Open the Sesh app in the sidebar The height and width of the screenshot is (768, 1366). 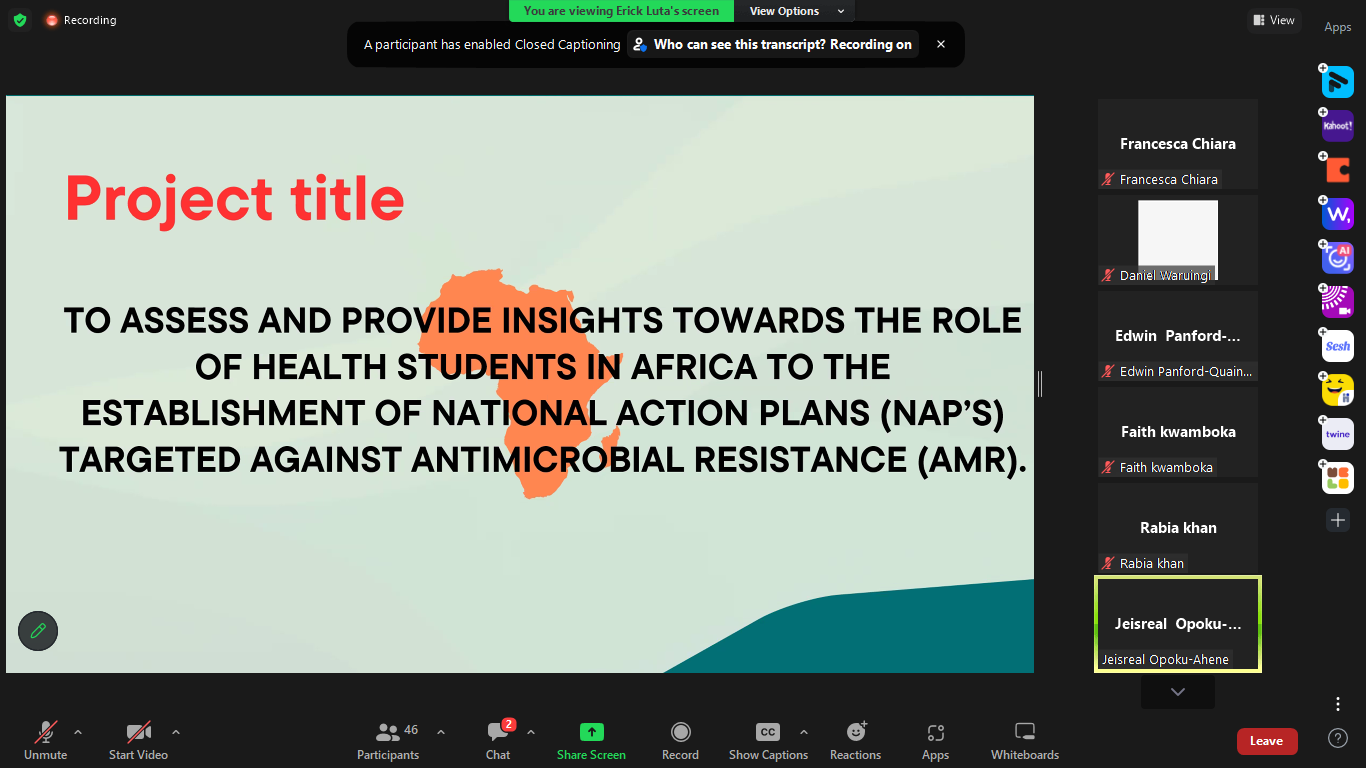click(x=1337, y=345)
